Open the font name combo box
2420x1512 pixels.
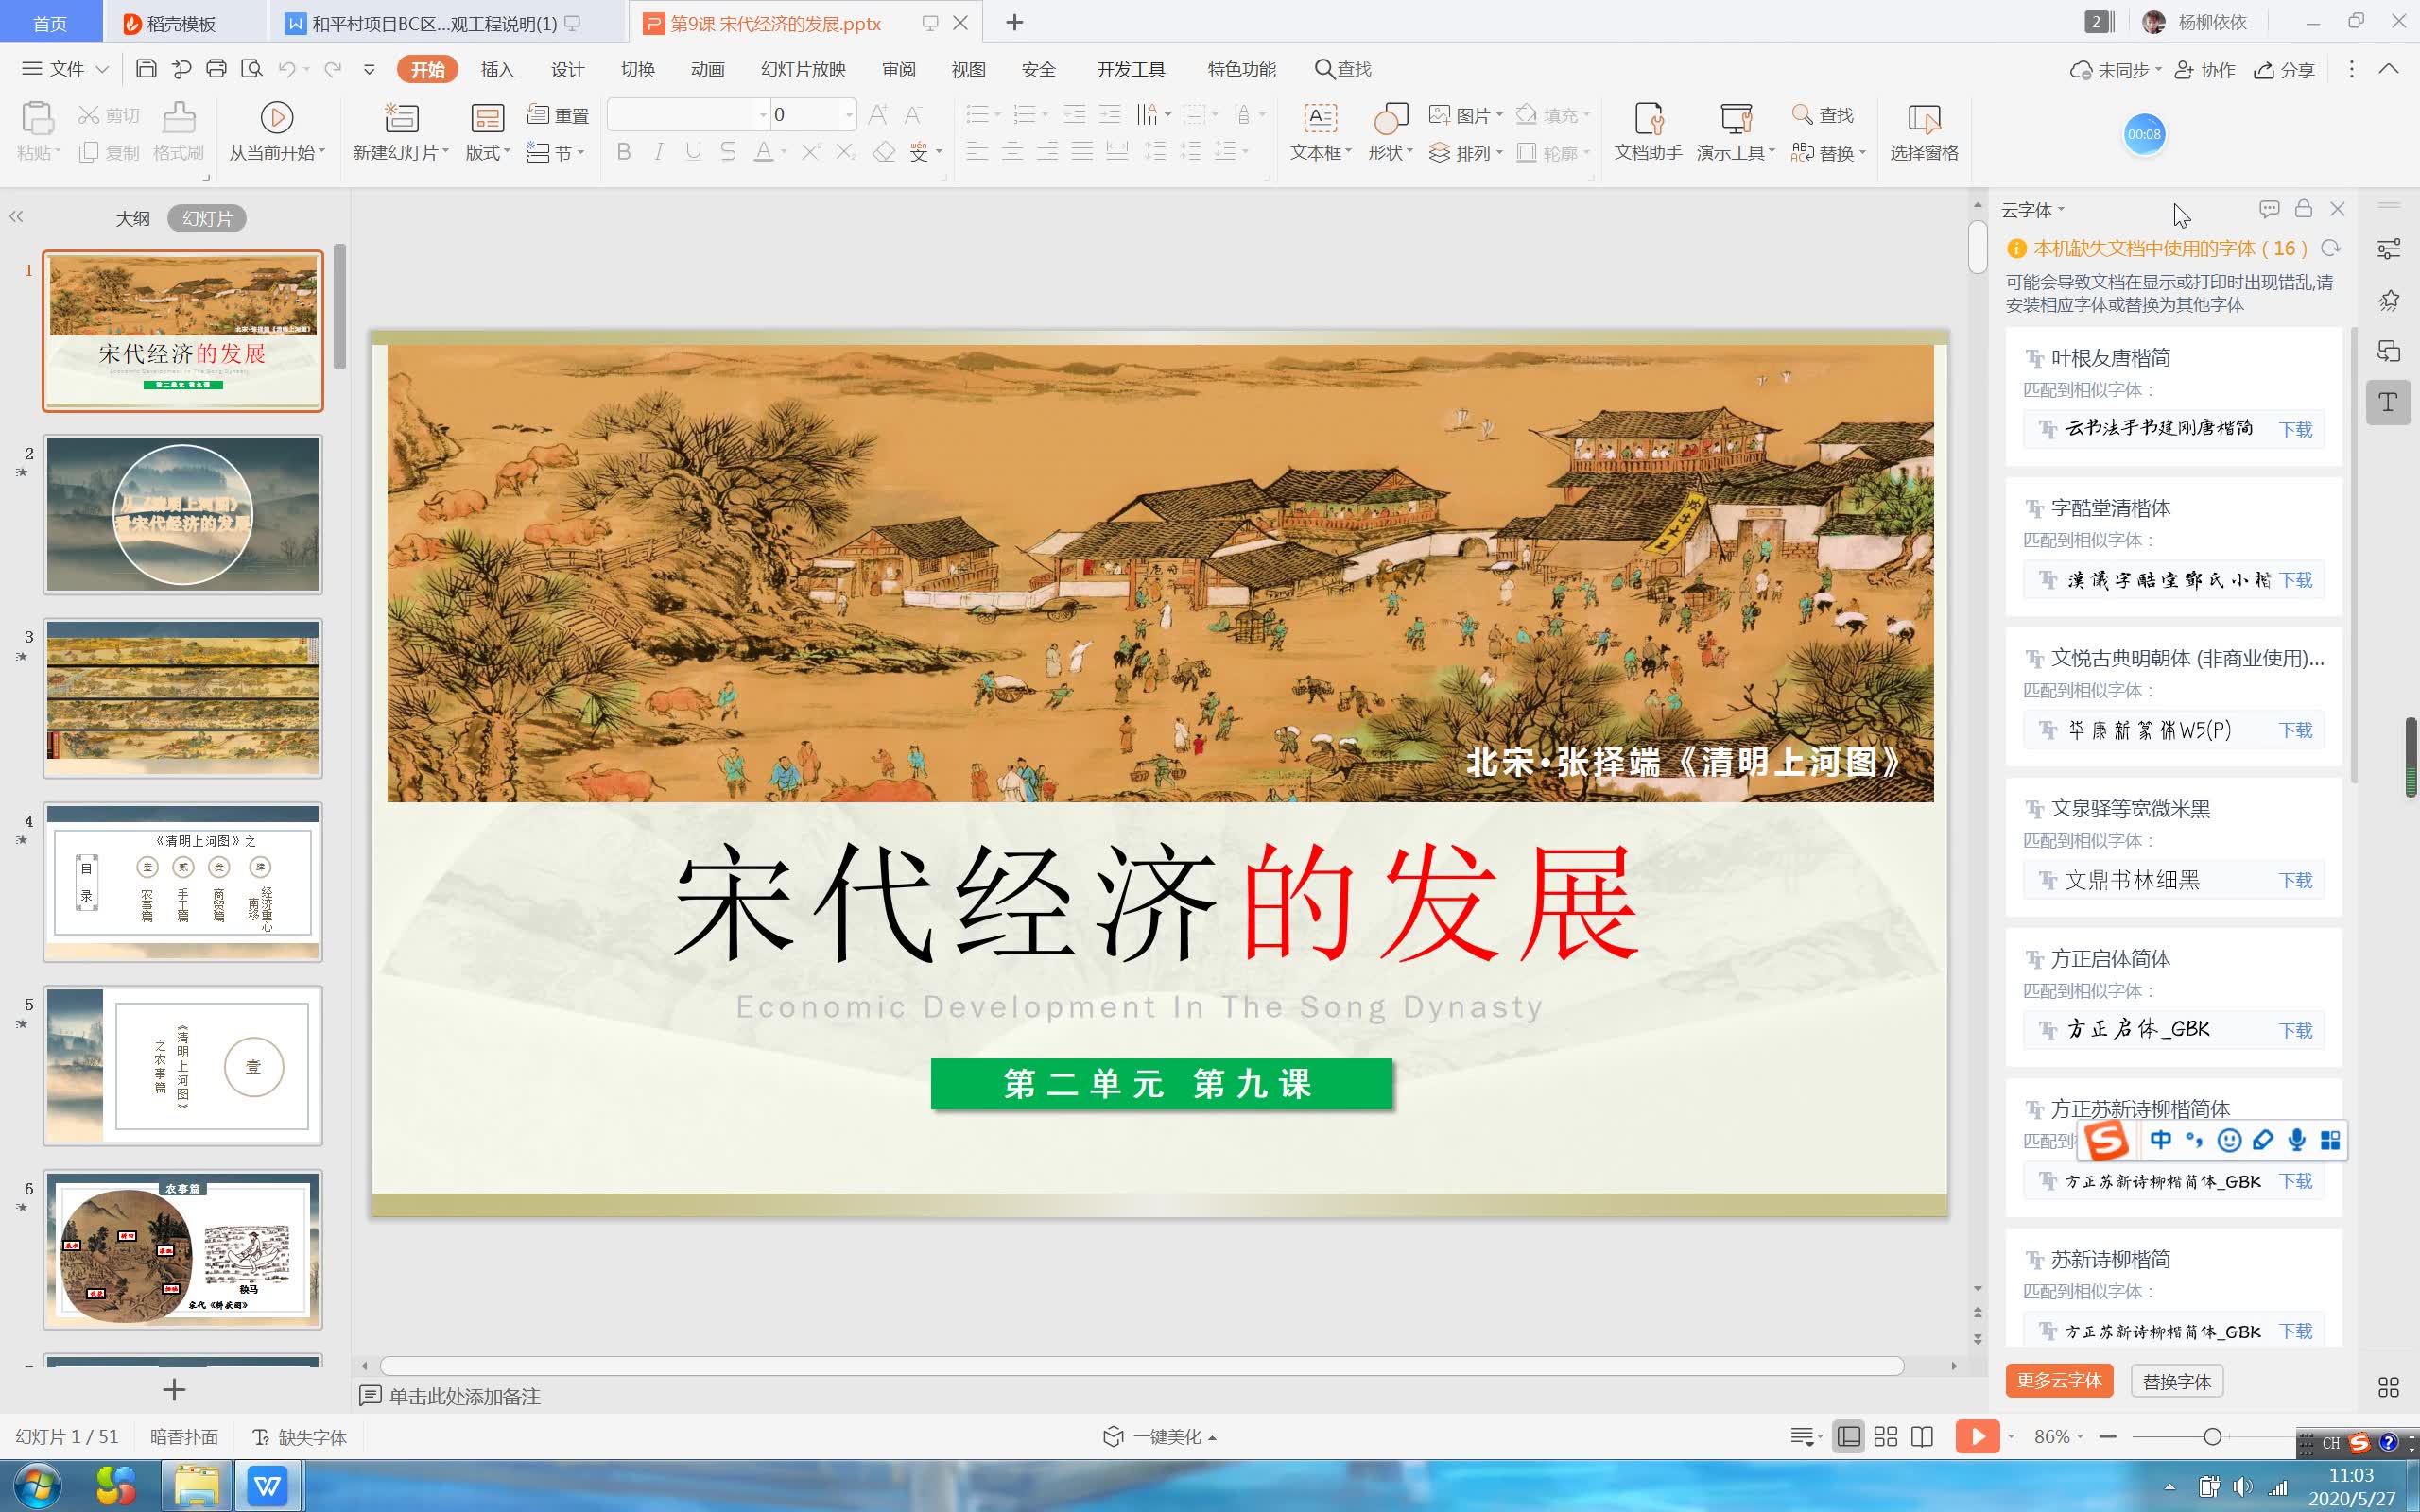tap(688, 115)
